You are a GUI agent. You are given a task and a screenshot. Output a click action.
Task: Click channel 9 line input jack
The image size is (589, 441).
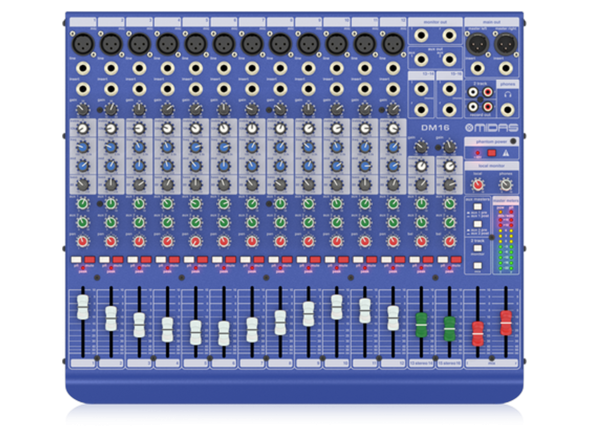point(308,69)
